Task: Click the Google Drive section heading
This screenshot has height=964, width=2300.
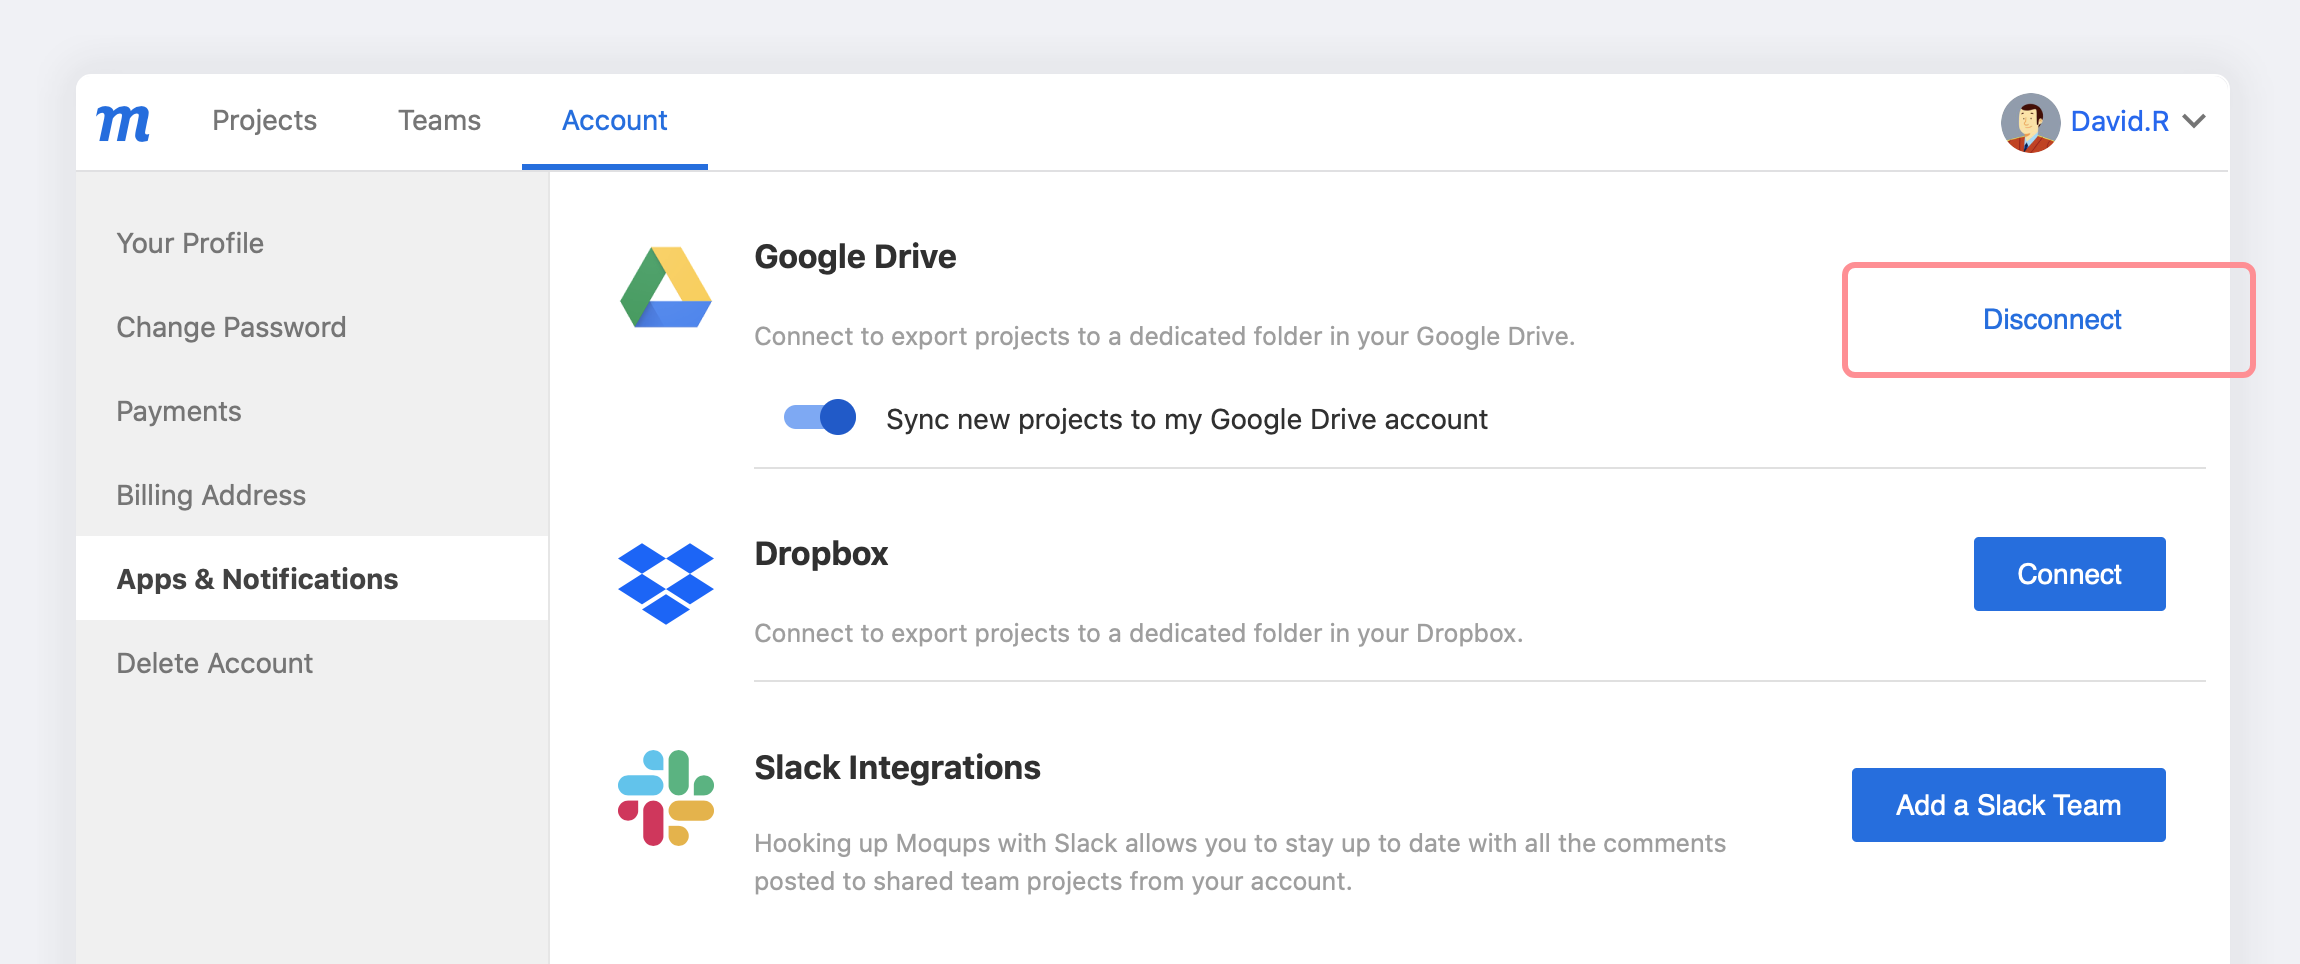Action: click(855, 256)
